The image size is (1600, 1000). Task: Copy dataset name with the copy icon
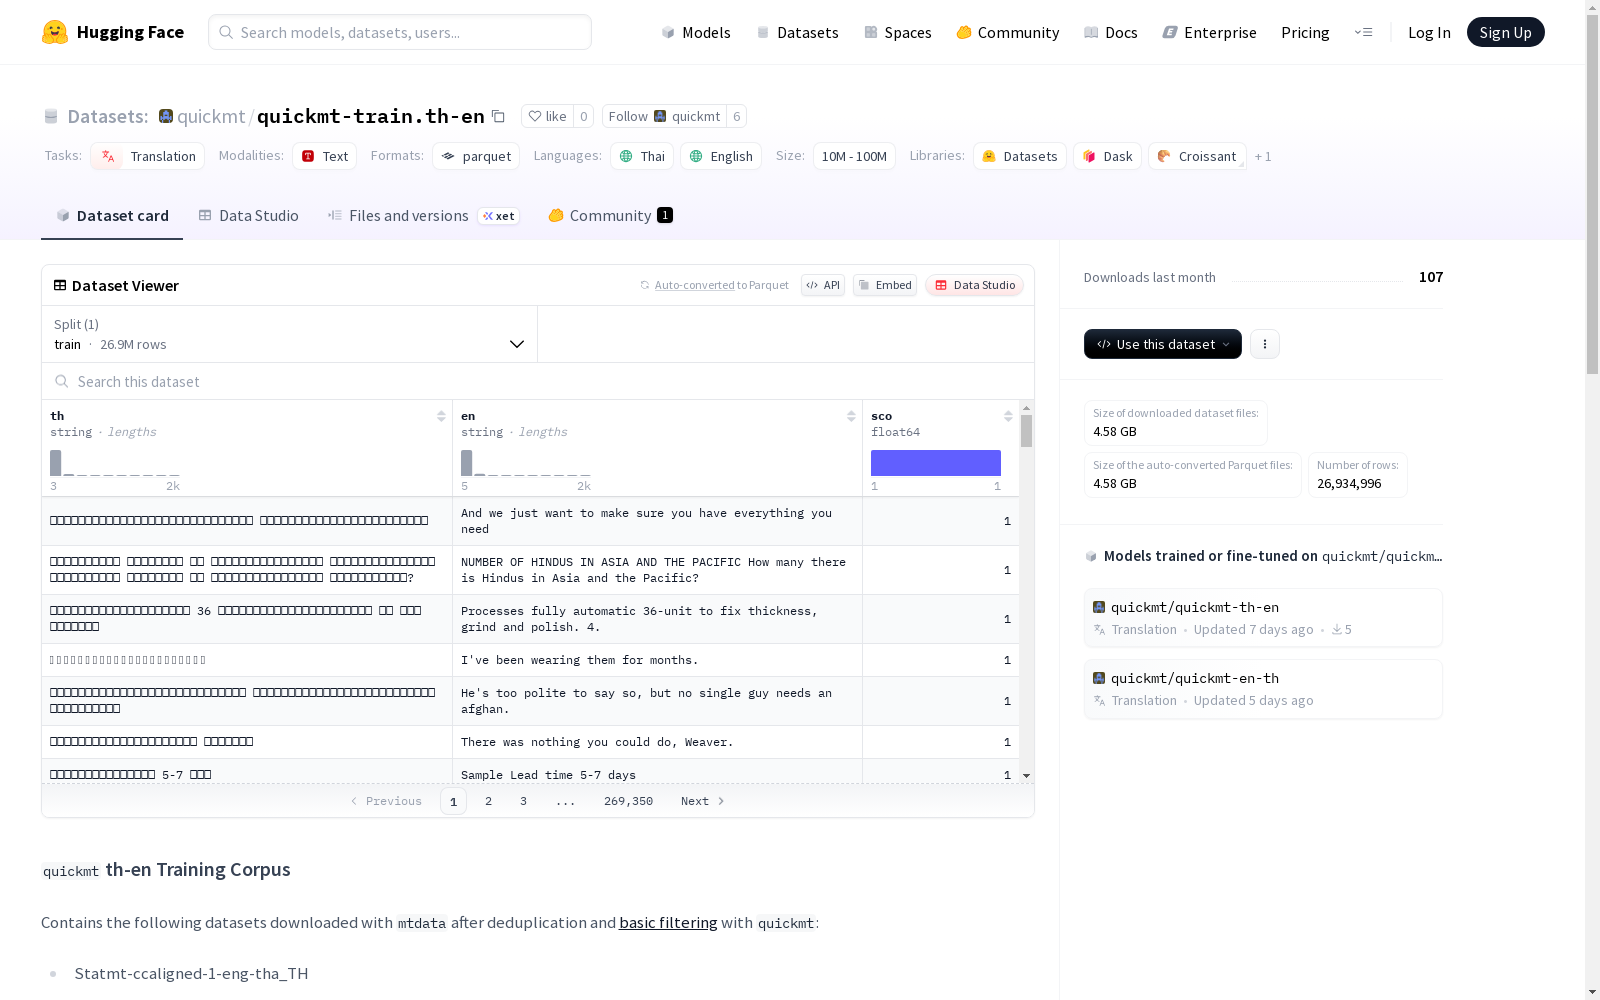point(498,116)
